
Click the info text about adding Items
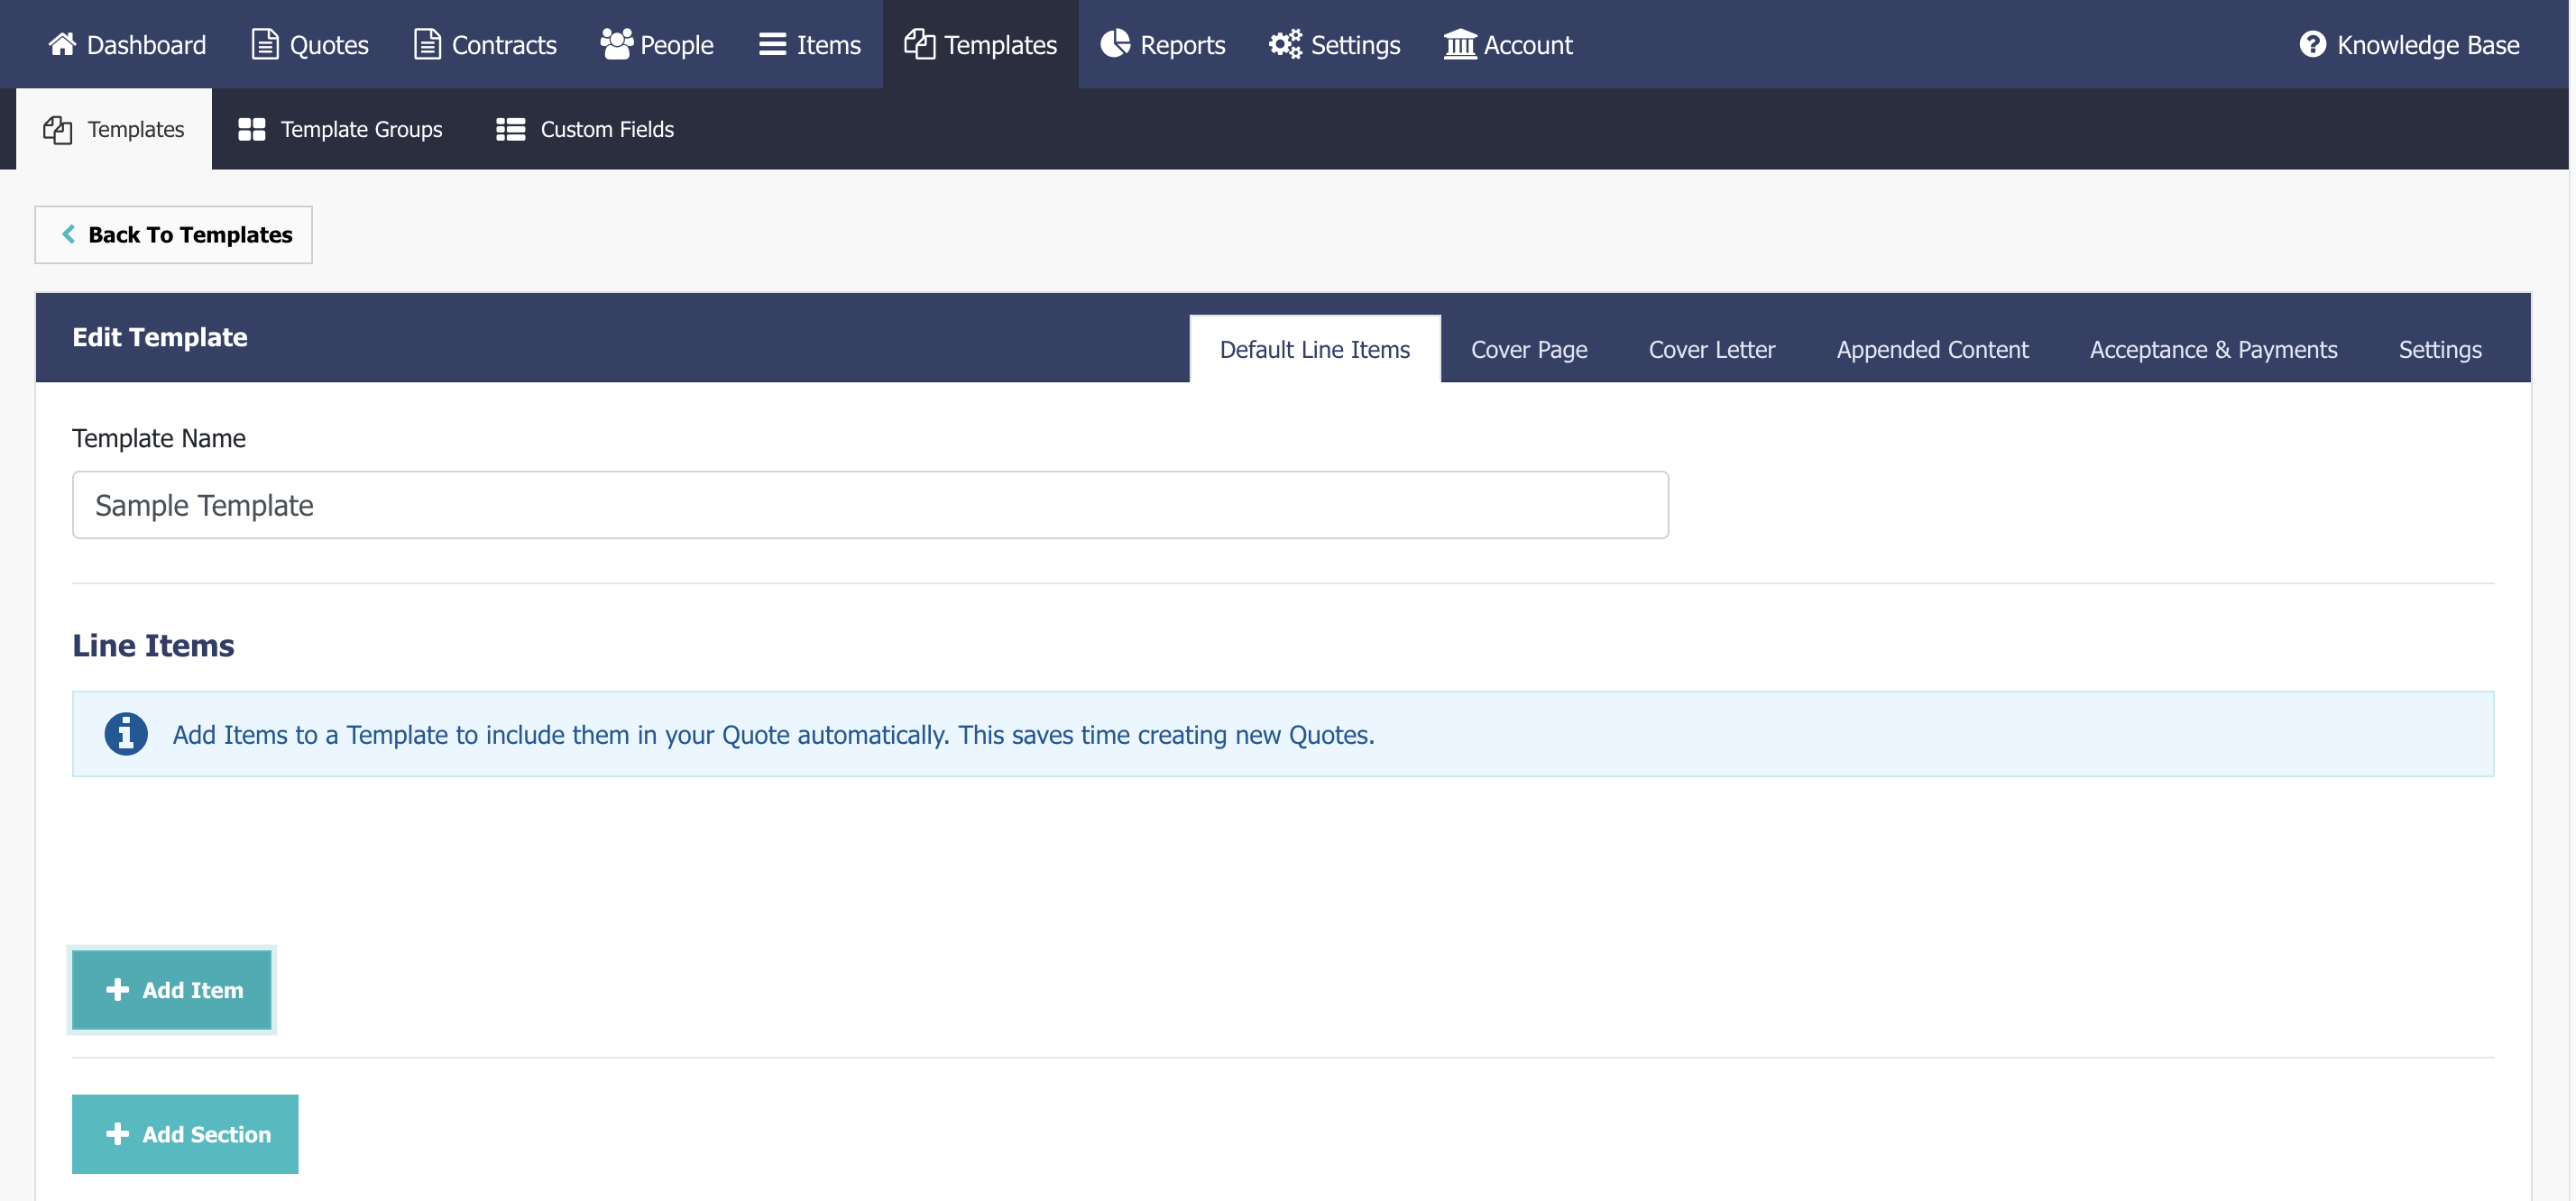pyautogui.click(x=773, y=734)
